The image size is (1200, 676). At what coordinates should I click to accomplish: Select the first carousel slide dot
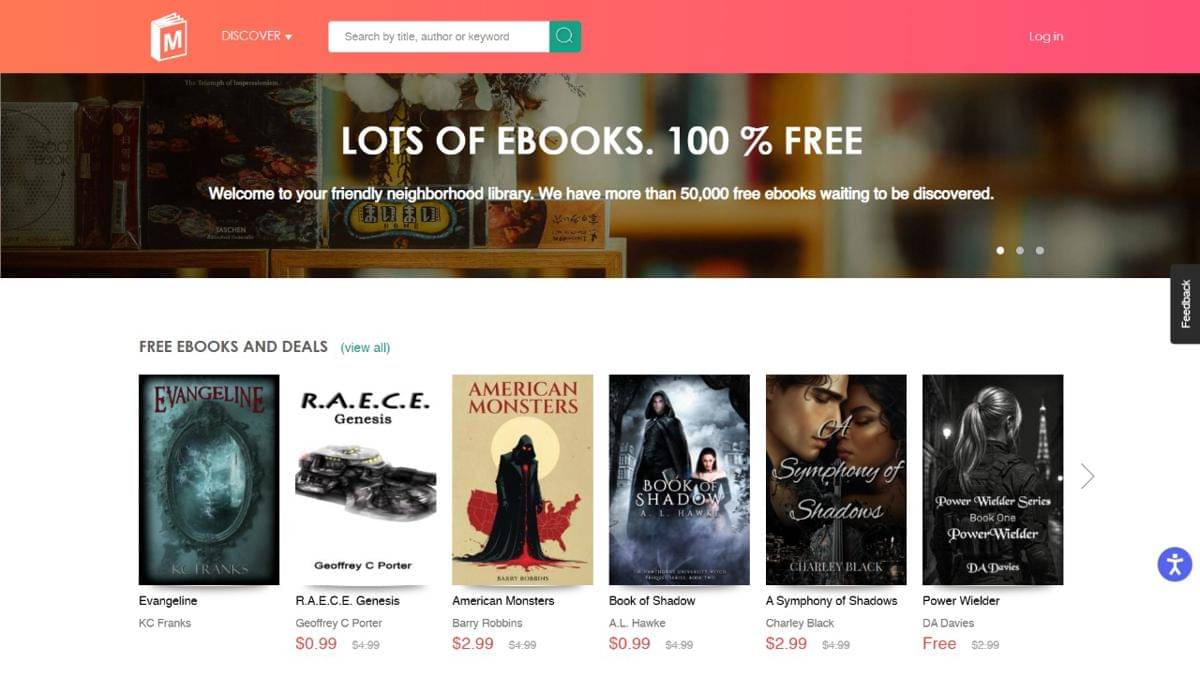(1000, 250)
